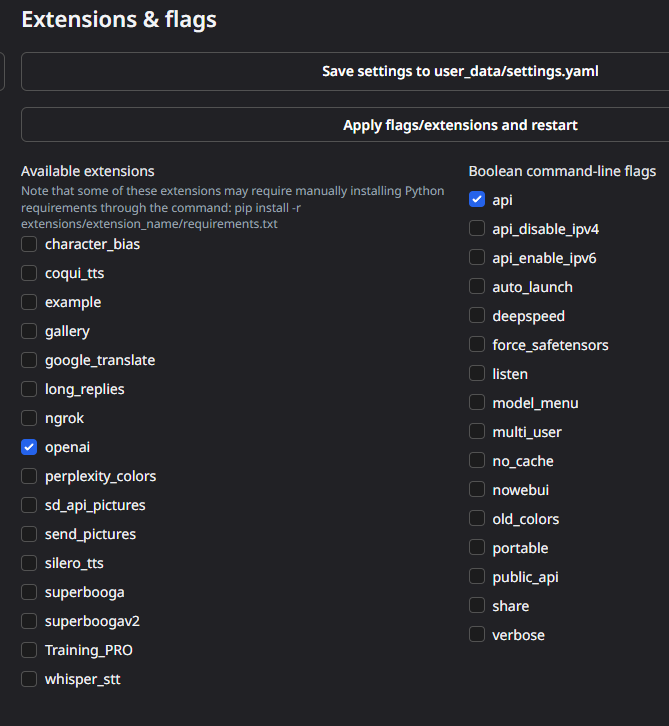
Task: Enable the gallery extension
Action: point(29,331)
